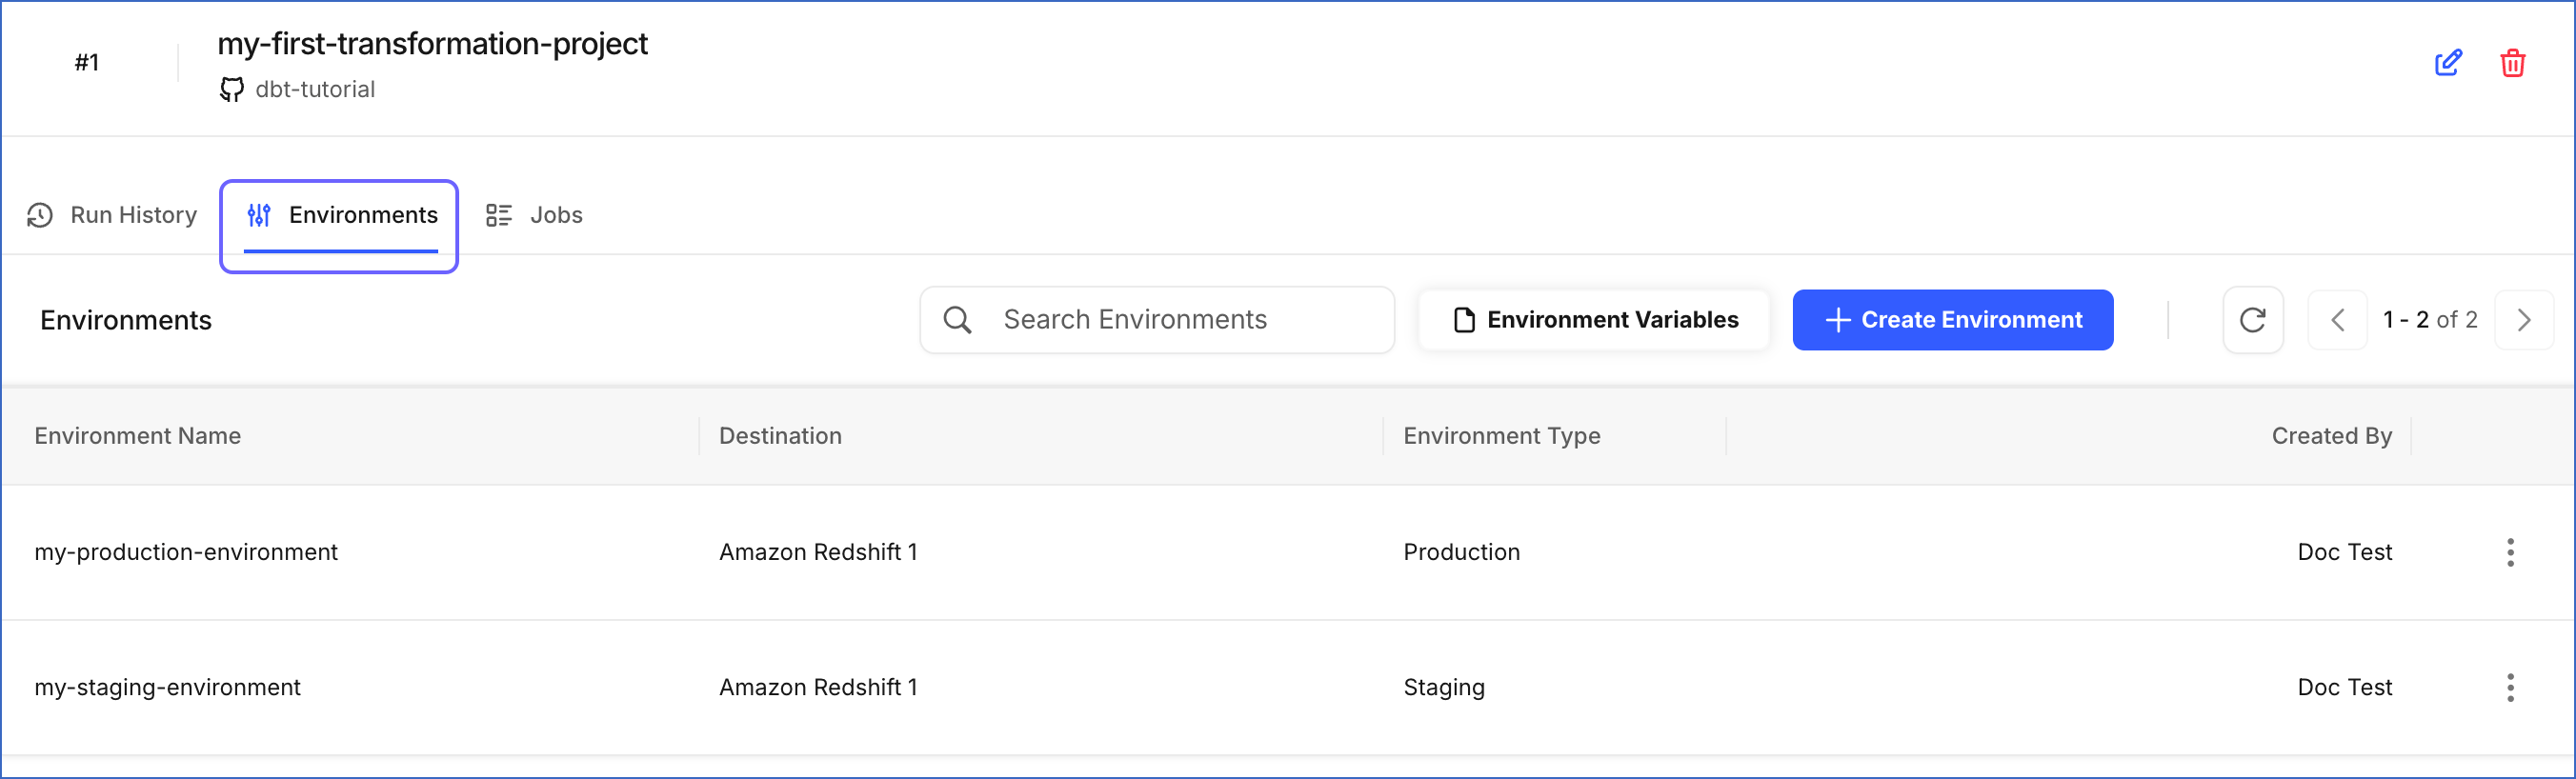Go to the next page of environments
This screenshot has height=779, width=2576.
pos(2524,320)
